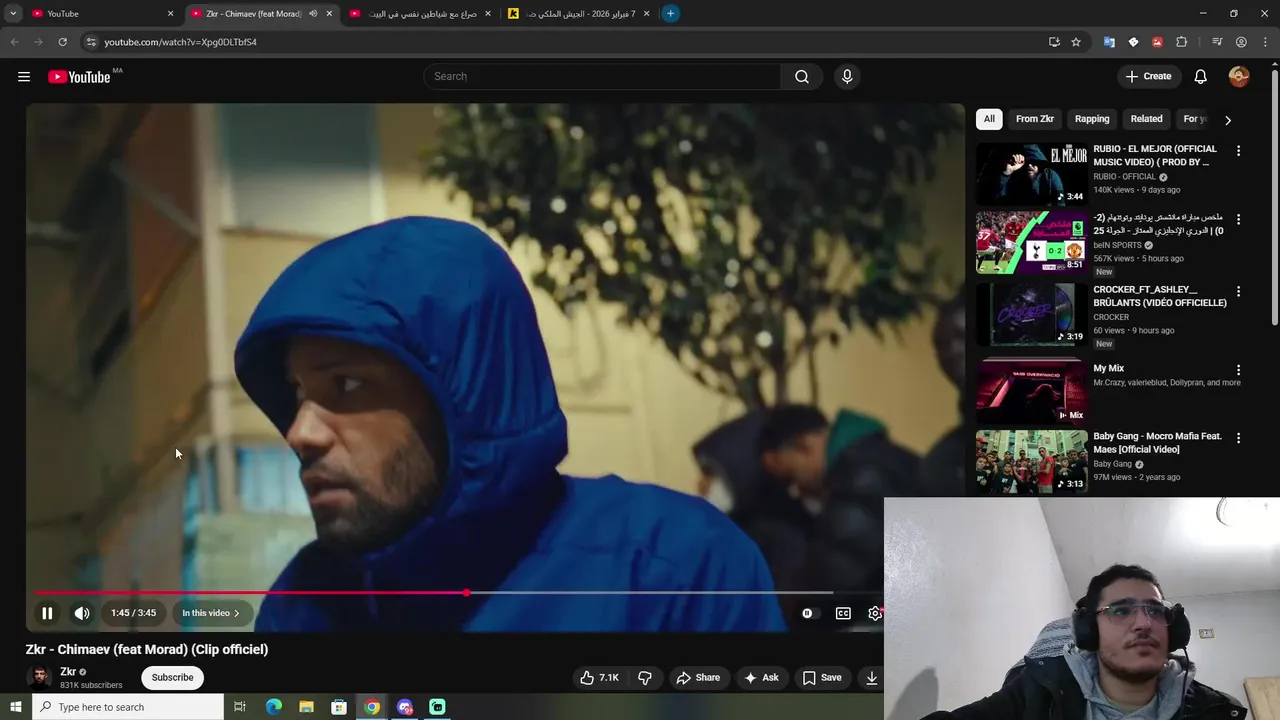1280x720 pixels.
Task: Click the address bar URL
Action: click(181, 42)
